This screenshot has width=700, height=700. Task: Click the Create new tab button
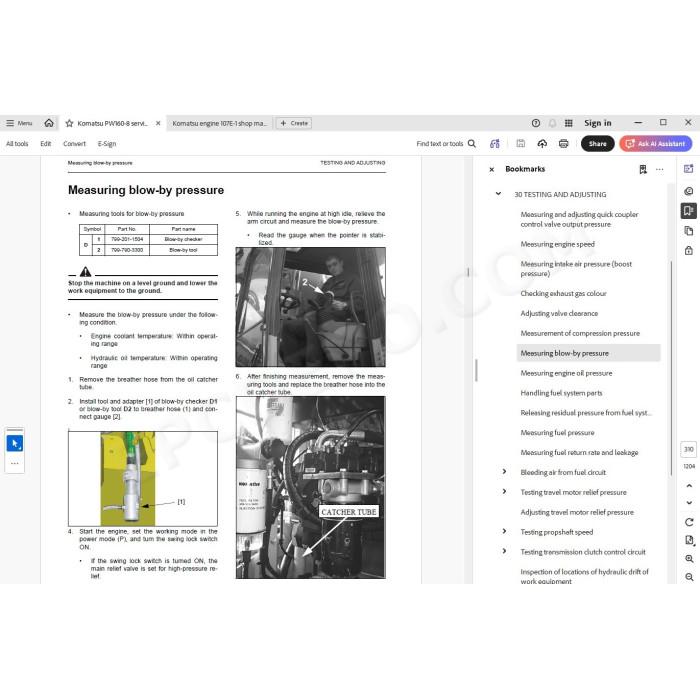(294, 123)
